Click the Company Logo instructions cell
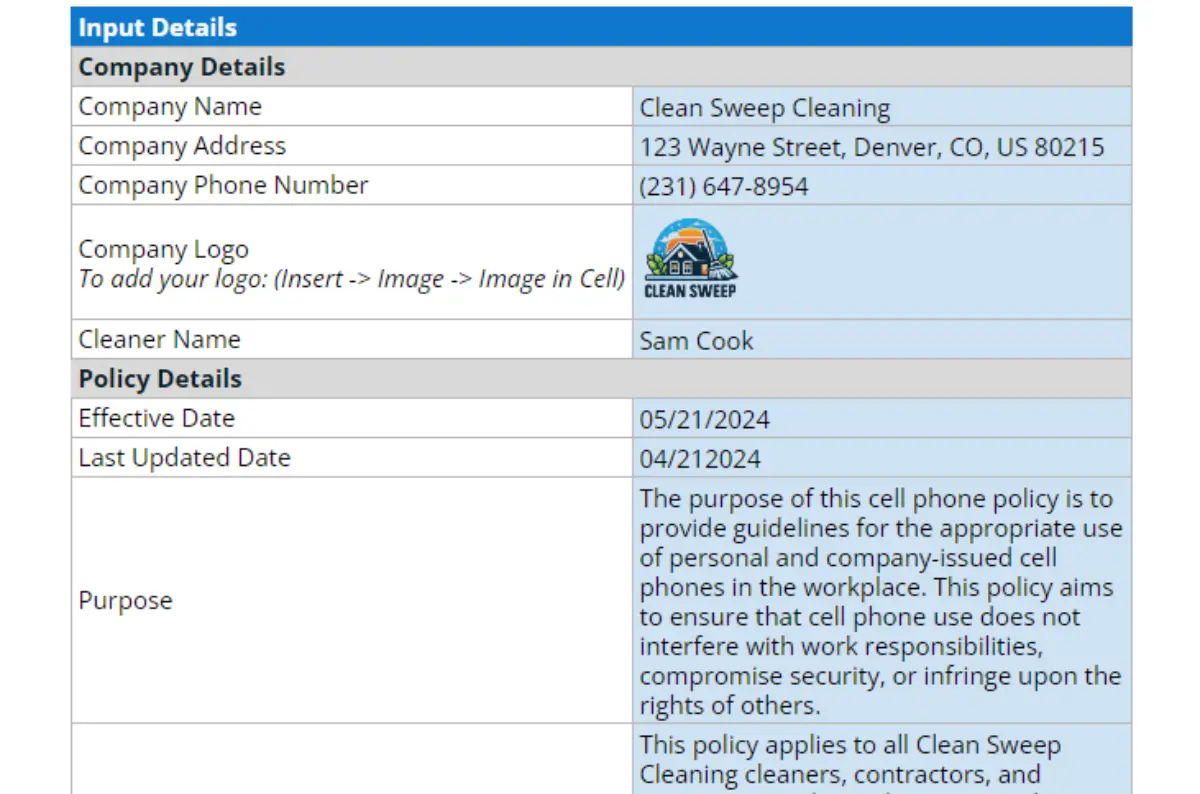The width and height of the screenshot is (1200, 794). point(351,263)
